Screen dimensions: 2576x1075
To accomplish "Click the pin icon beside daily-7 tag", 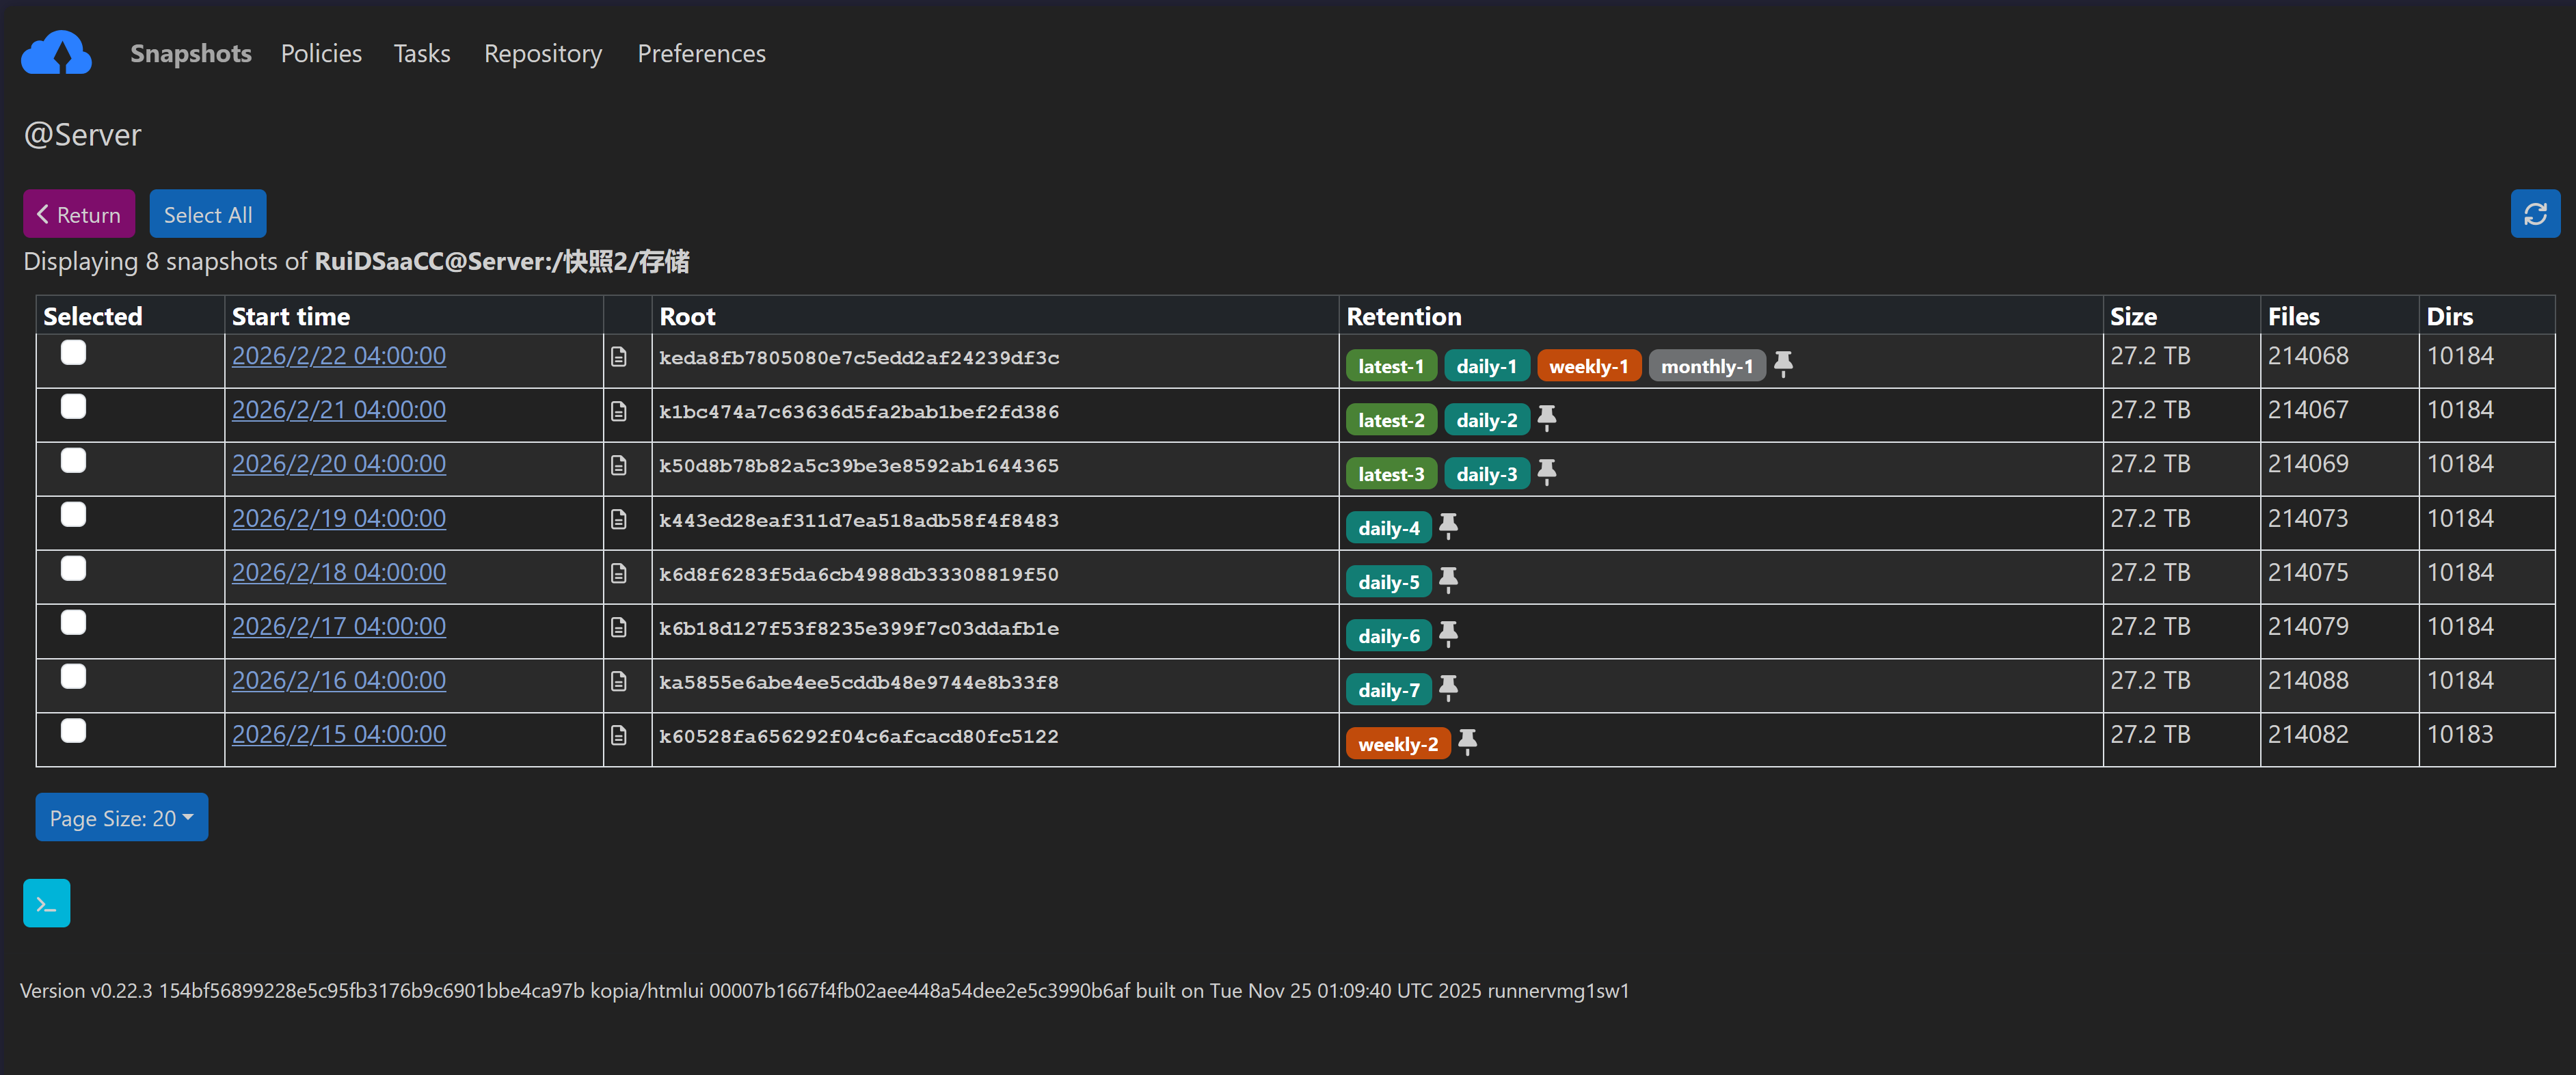I will coord(1448,688).
